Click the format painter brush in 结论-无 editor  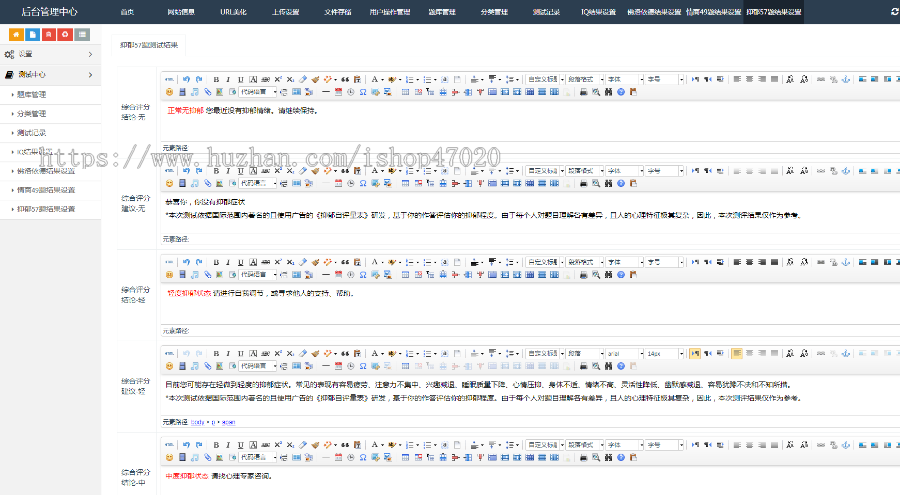tap(315, 79)
